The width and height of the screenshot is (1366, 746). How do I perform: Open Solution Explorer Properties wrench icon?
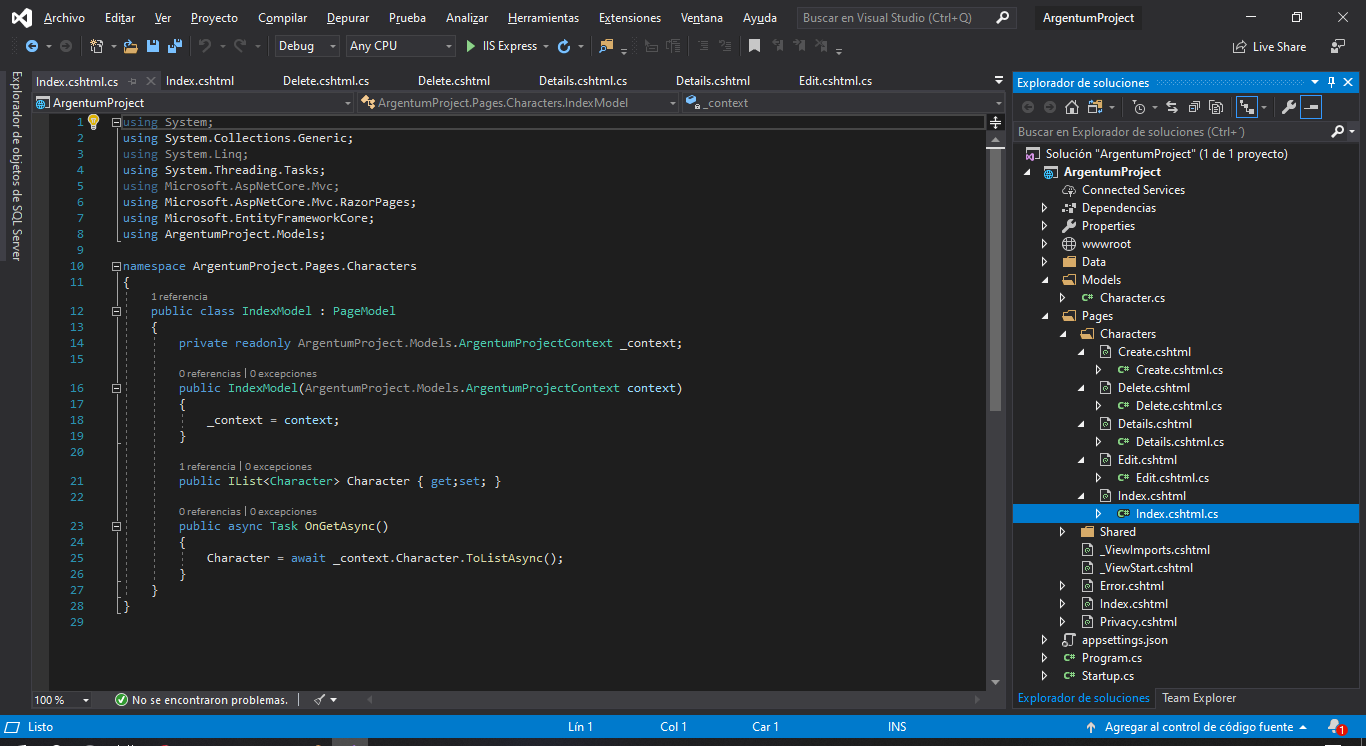coord(1287,107)
